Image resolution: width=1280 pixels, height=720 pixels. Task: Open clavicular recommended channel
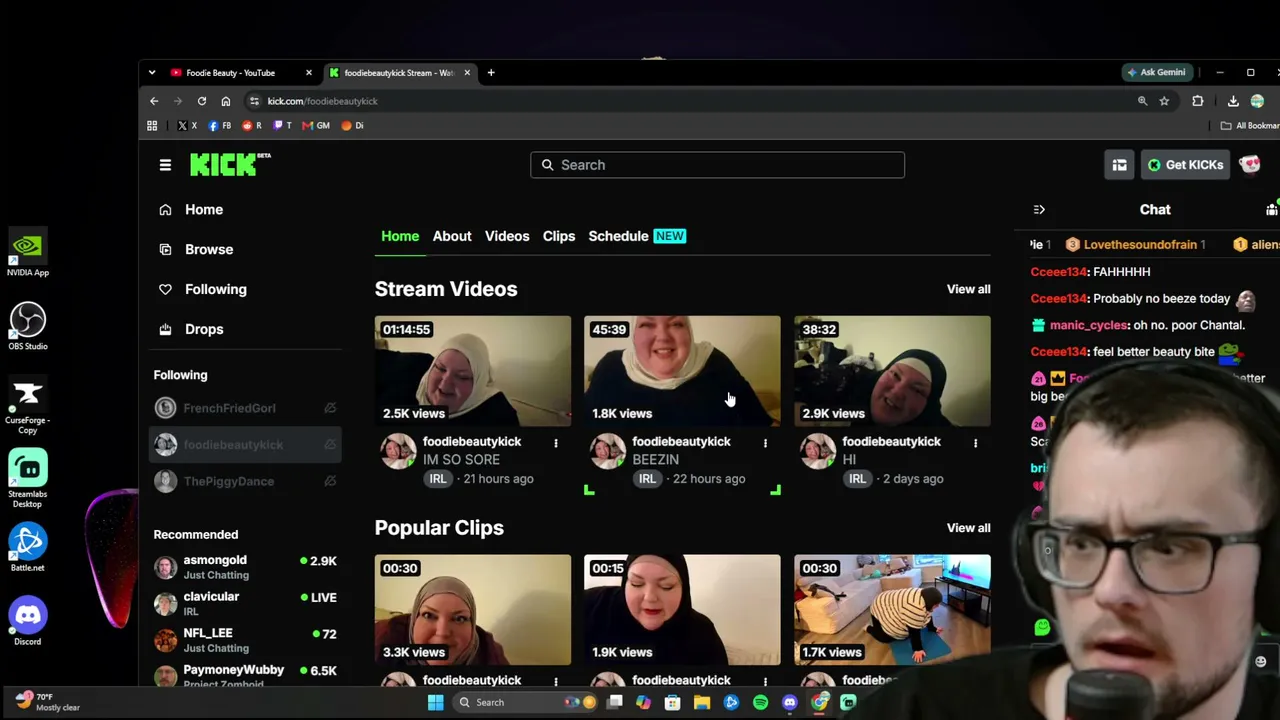pyautogui.click(x=245, y=604)
